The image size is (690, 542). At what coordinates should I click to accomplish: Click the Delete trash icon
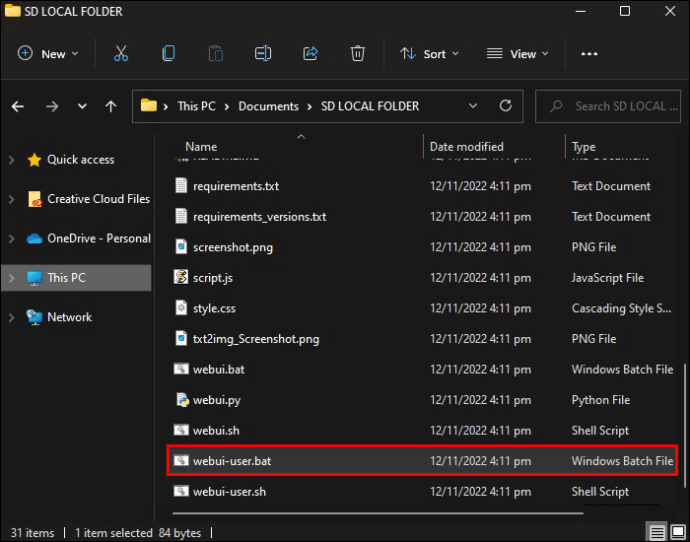point(358,54)
